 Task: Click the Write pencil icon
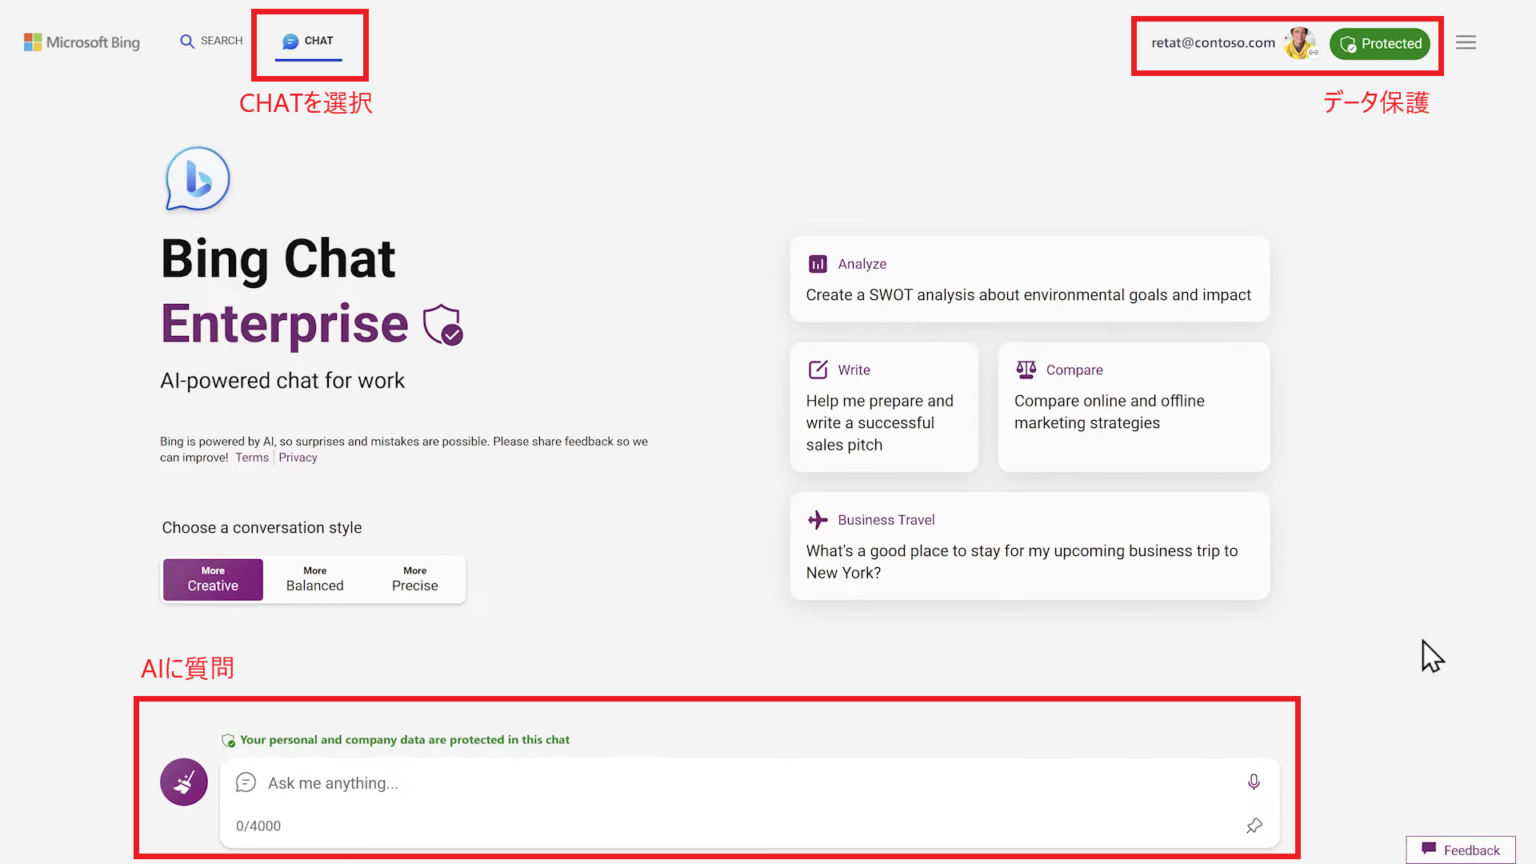819,369
